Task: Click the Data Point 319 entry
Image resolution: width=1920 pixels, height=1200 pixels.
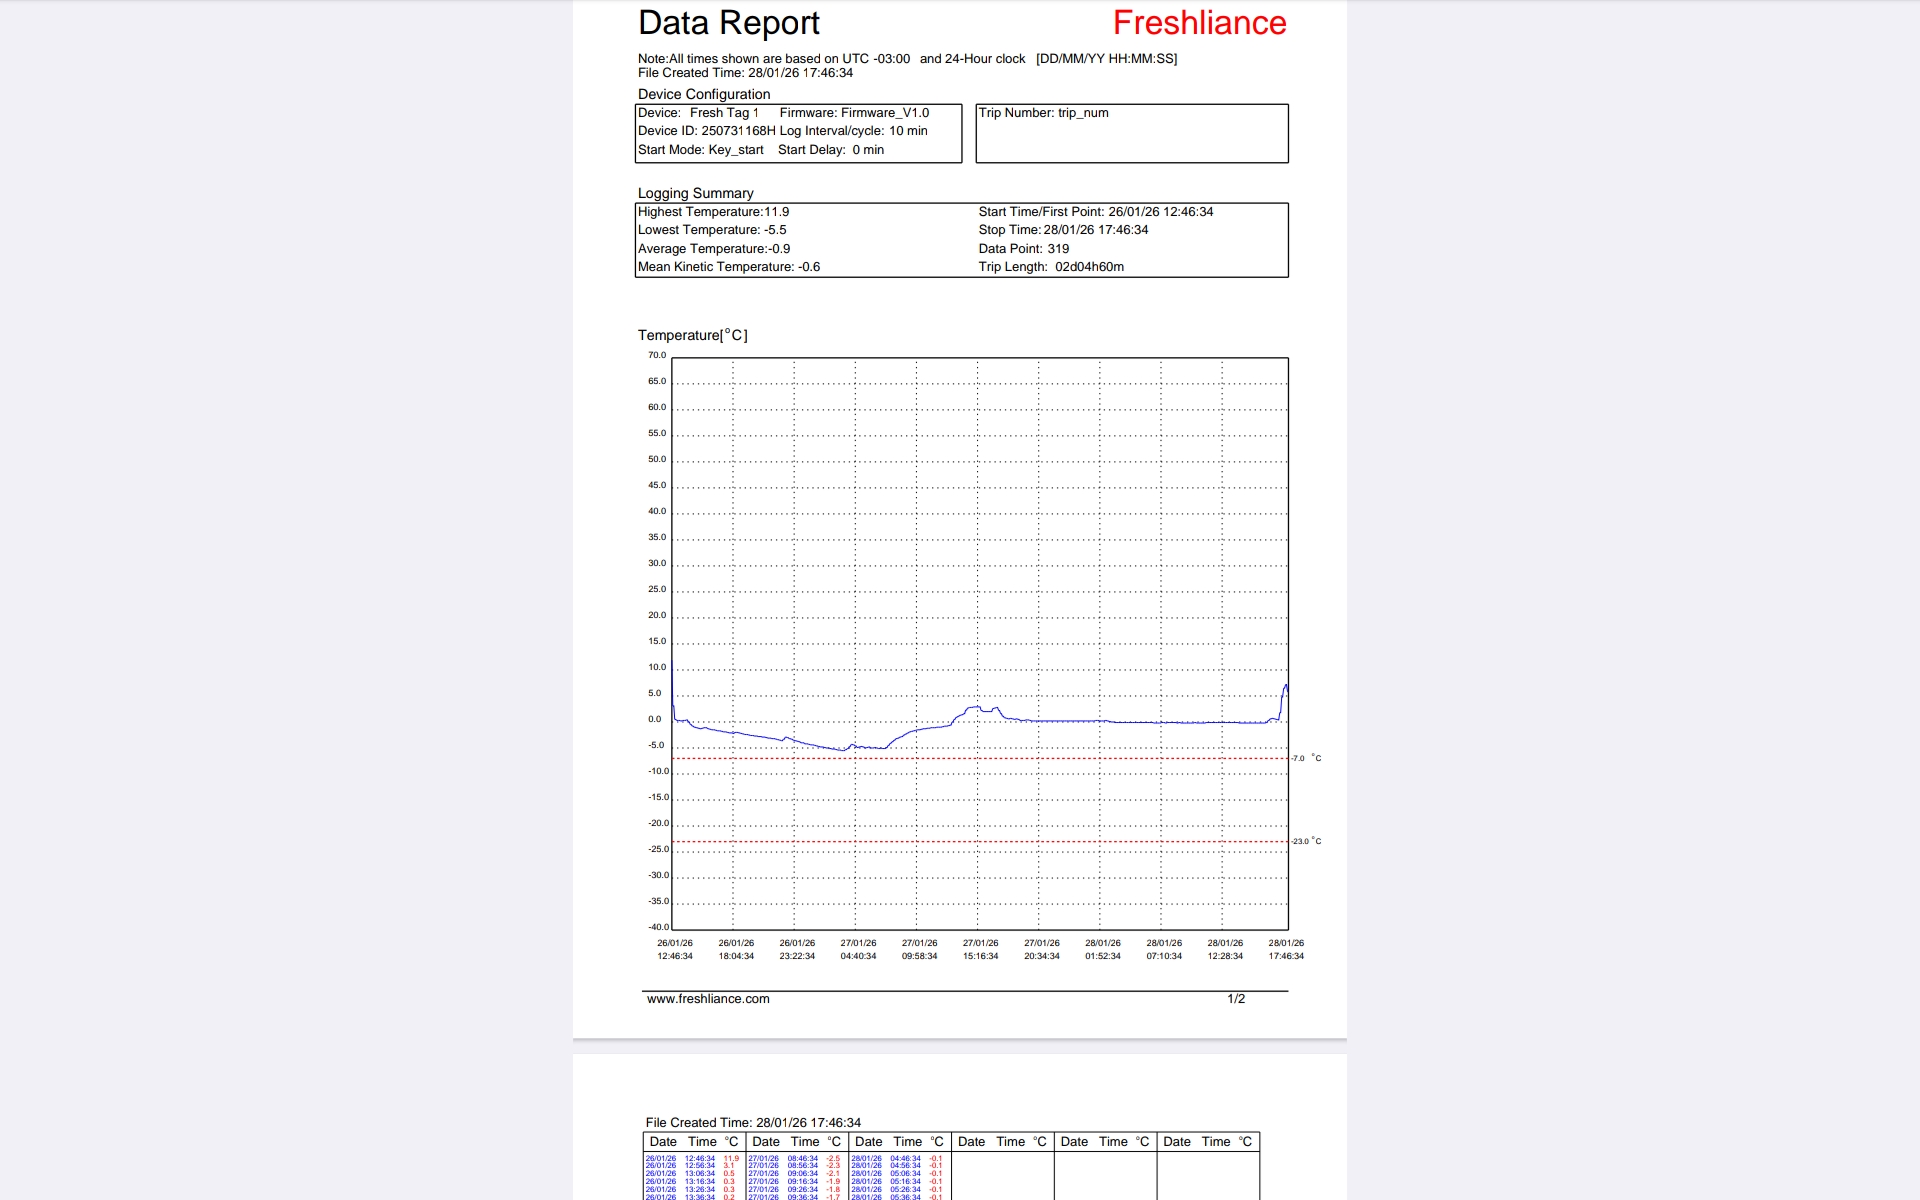Action: click(x=1023, y=249)
